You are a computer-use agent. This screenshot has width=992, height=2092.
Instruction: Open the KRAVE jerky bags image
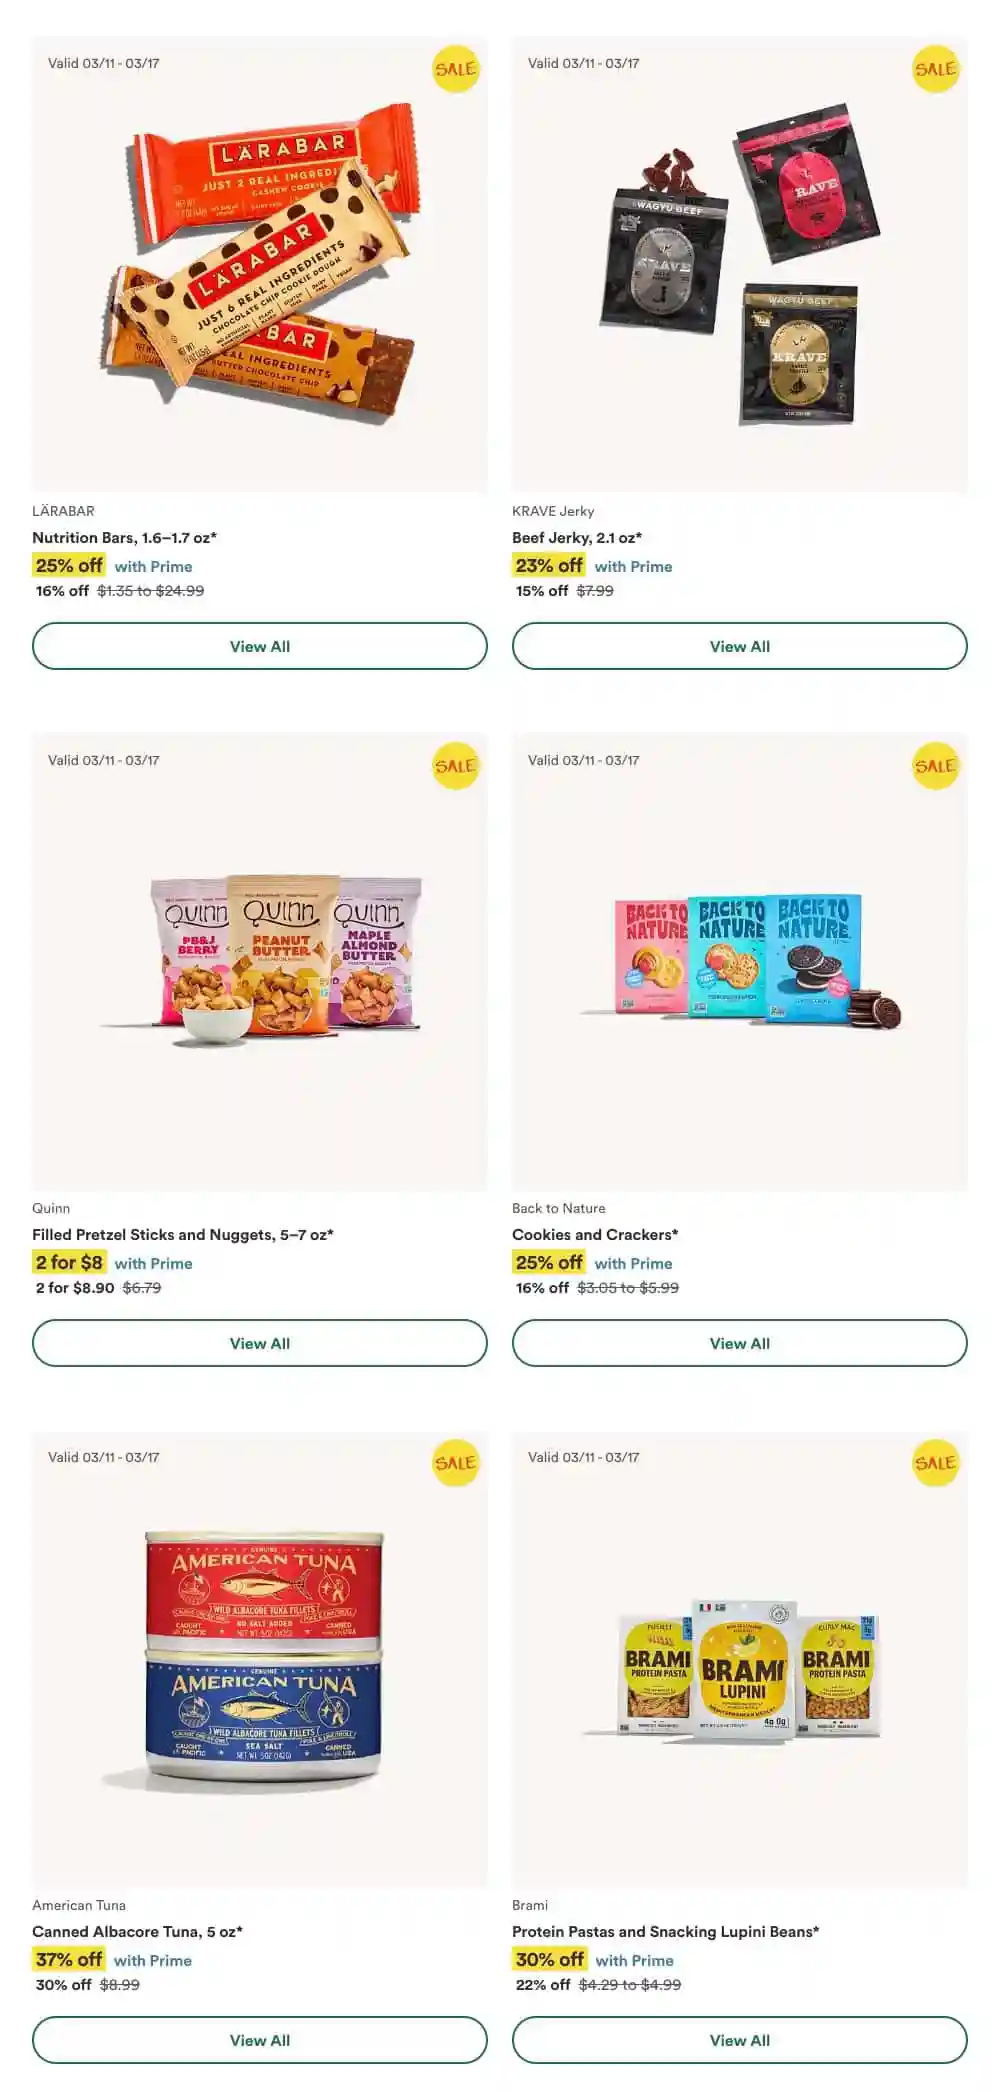[x=740, y=265]
